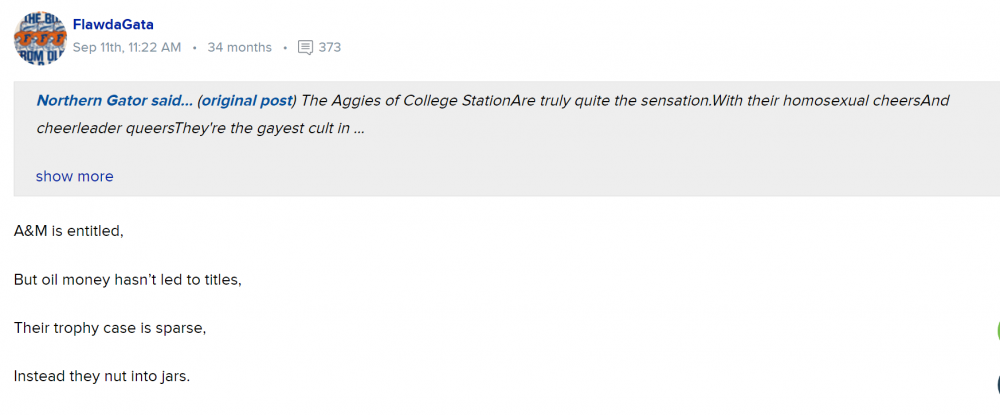Click the line 'Their trophy case is sparse,'
The width and height of the screenshot is (1000, 415).
coord(109,327)
